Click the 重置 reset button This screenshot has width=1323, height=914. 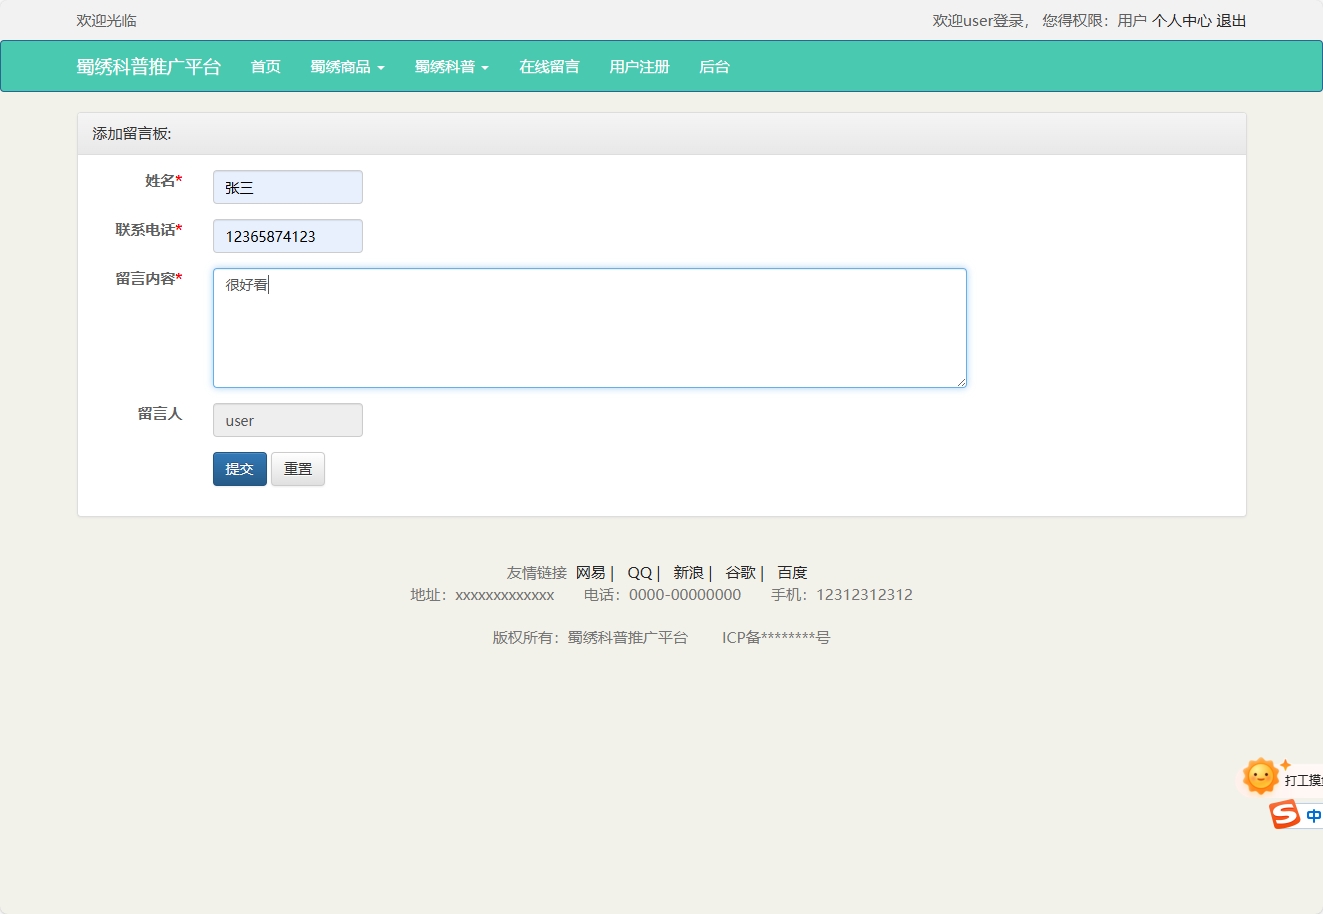coord(297,469)
